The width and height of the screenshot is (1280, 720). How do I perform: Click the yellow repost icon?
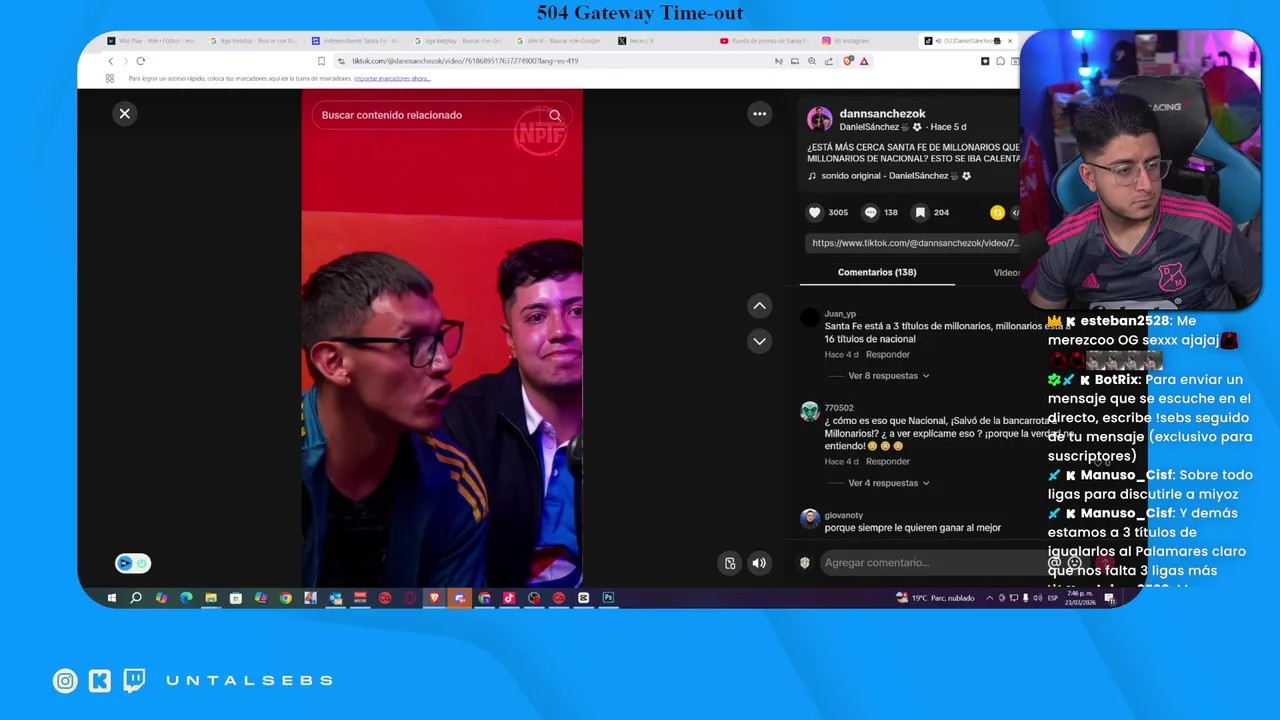click(x=997, y=212)
